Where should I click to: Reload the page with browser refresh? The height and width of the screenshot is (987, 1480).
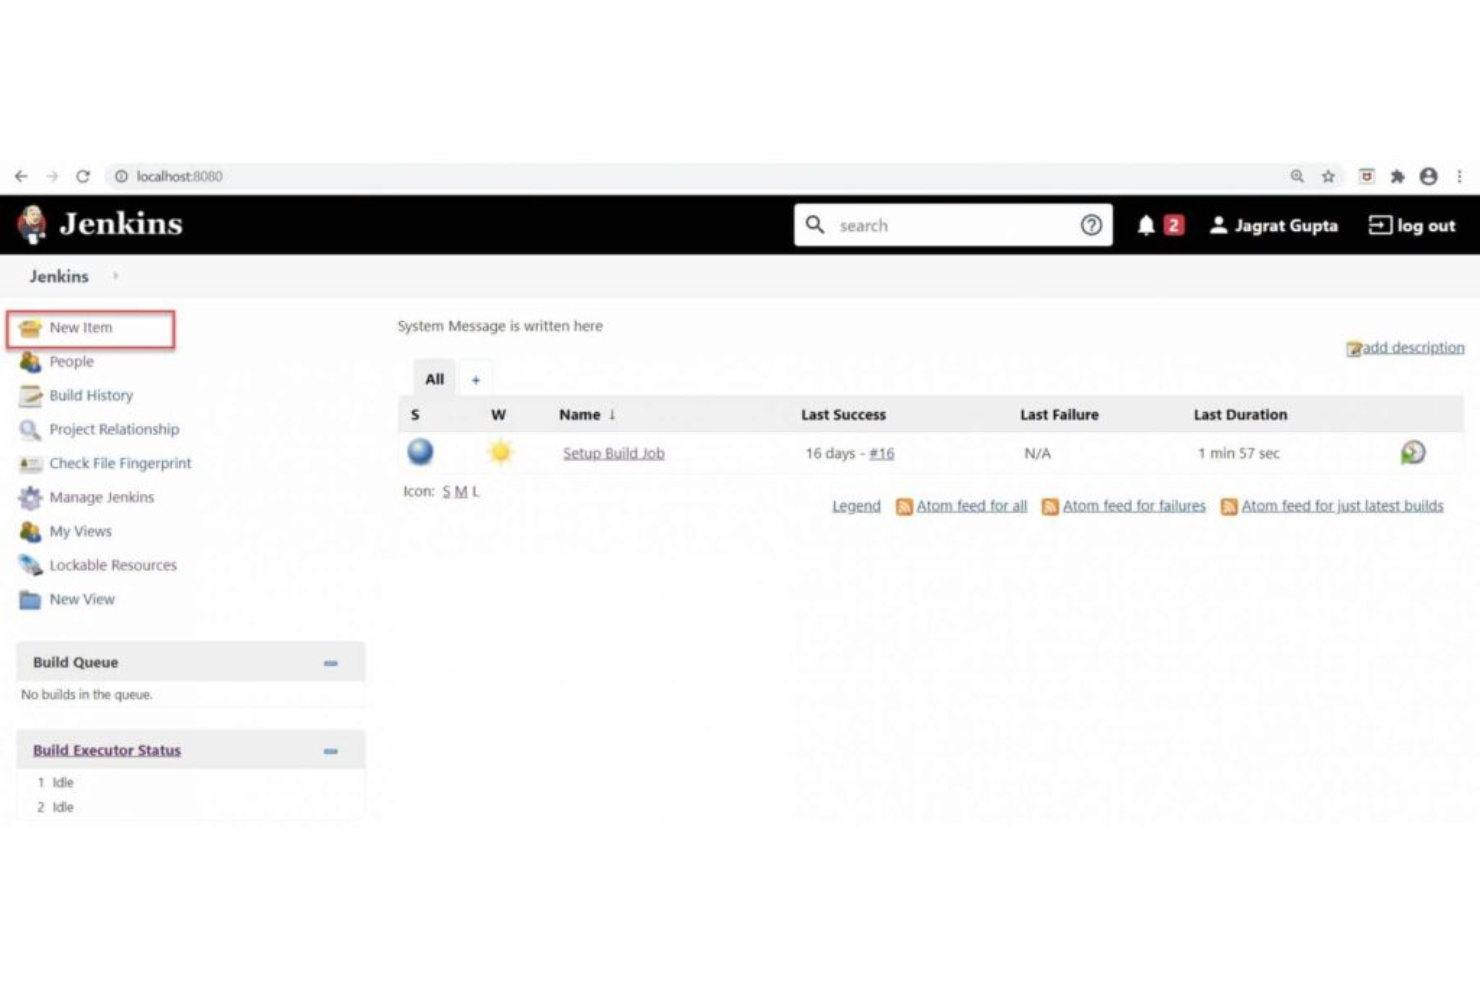(83, 176)
